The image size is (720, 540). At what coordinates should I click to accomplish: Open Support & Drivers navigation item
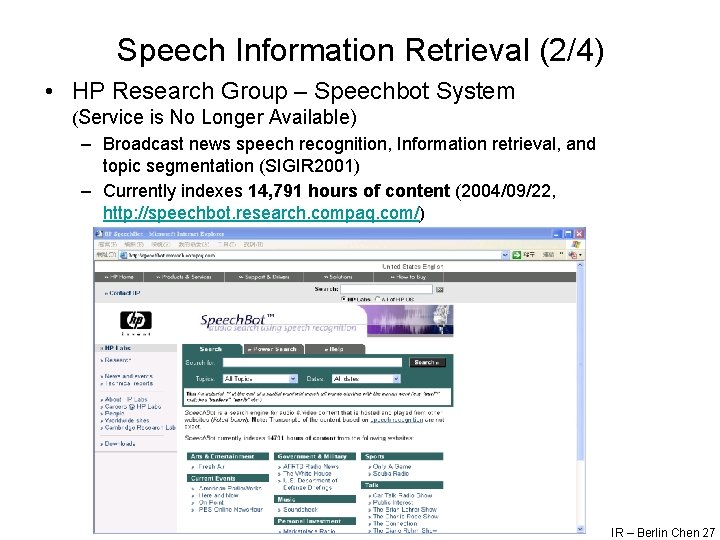click(x=264, y=277)
